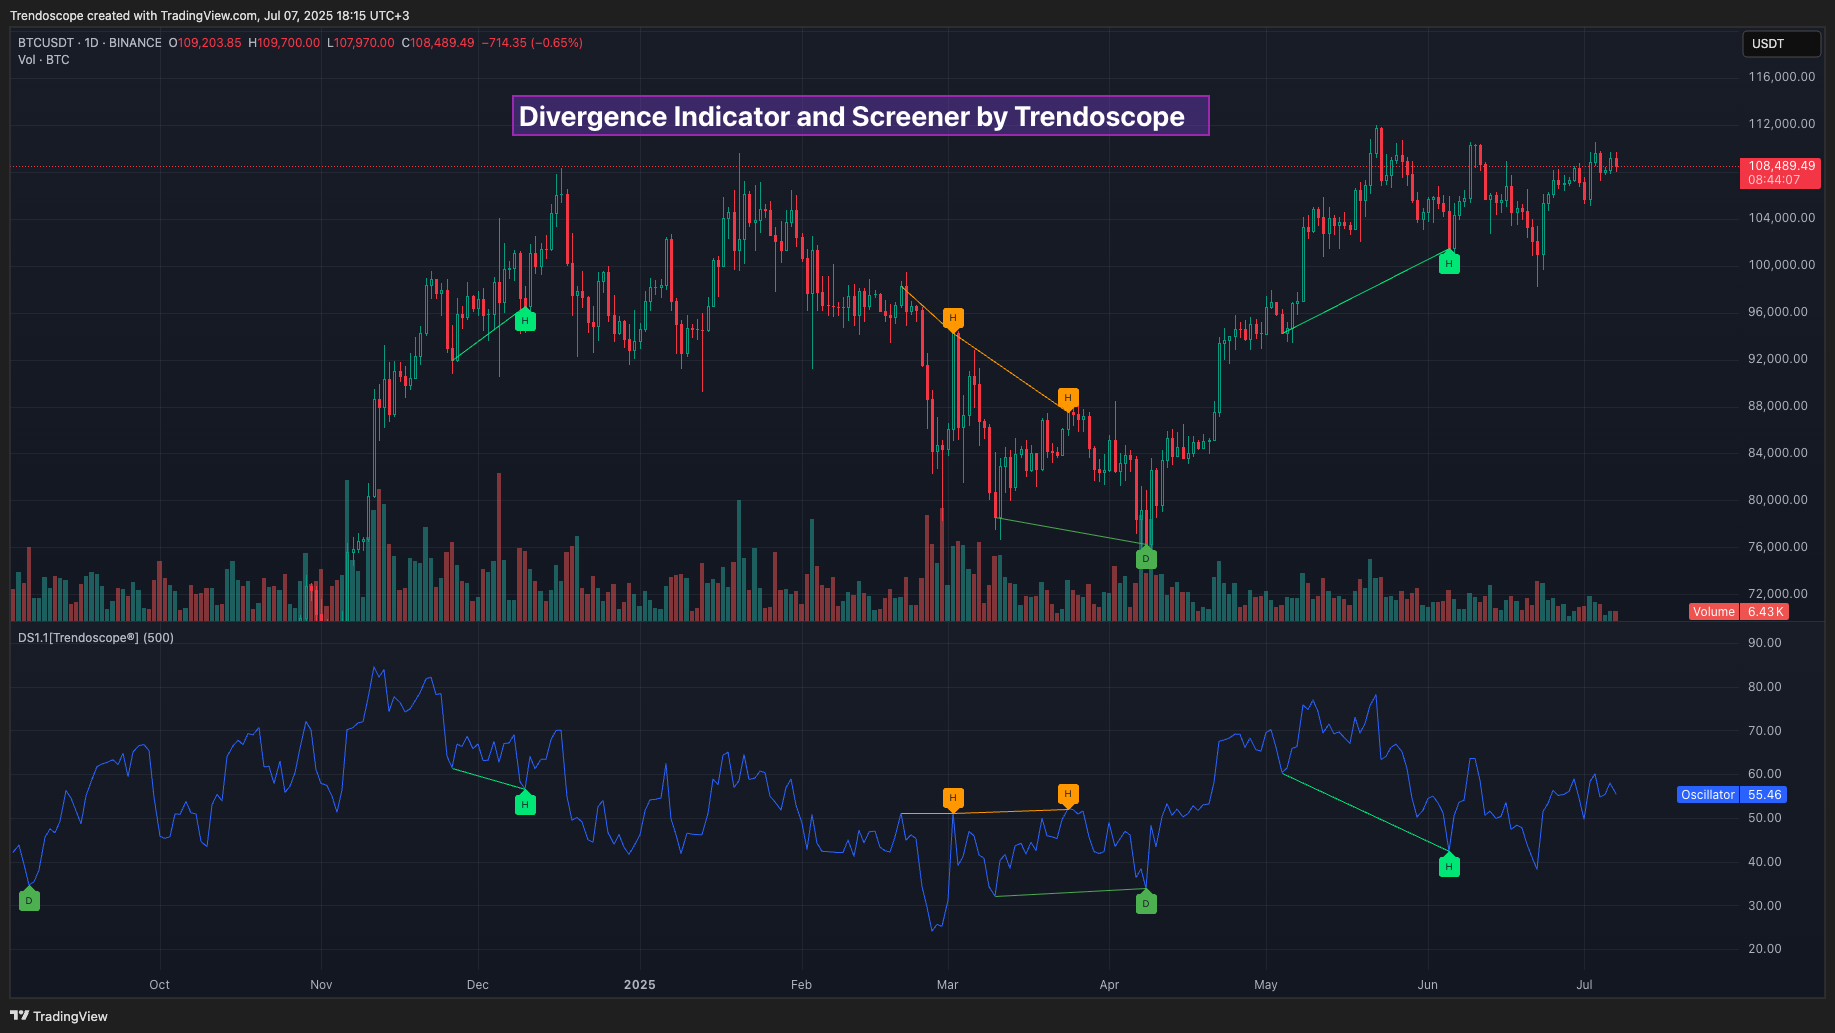Click the Vol · BTC indicator legend
This screenshot has height=1033, width=1835.
tap(44, 60)
